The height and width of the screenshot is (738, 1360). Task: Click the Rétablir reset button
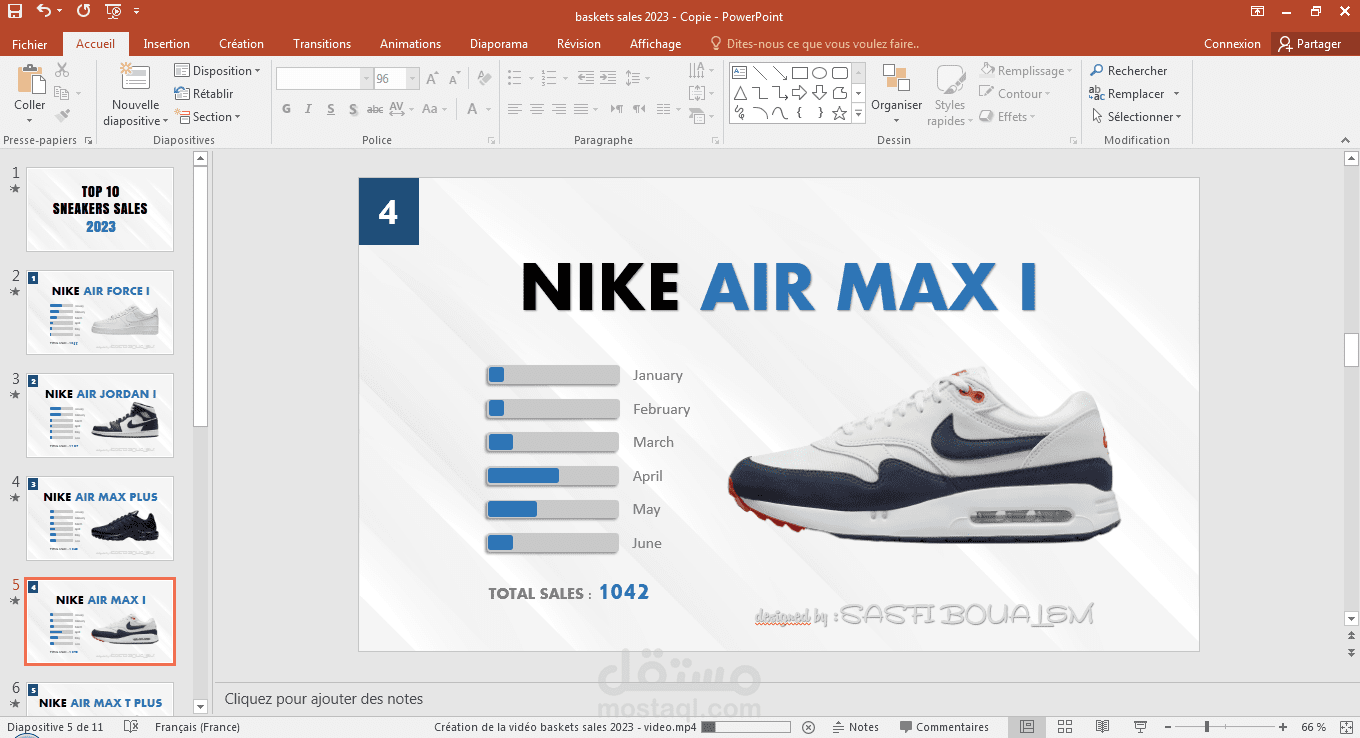pyautogui.click(x=204, y=94)
